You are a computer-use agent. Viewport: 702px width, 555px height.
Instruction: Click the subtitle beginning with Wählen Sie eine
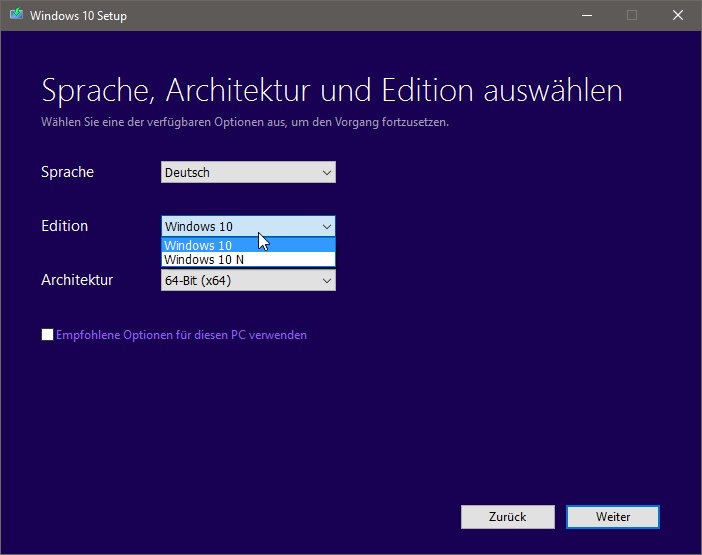point(245,122)
